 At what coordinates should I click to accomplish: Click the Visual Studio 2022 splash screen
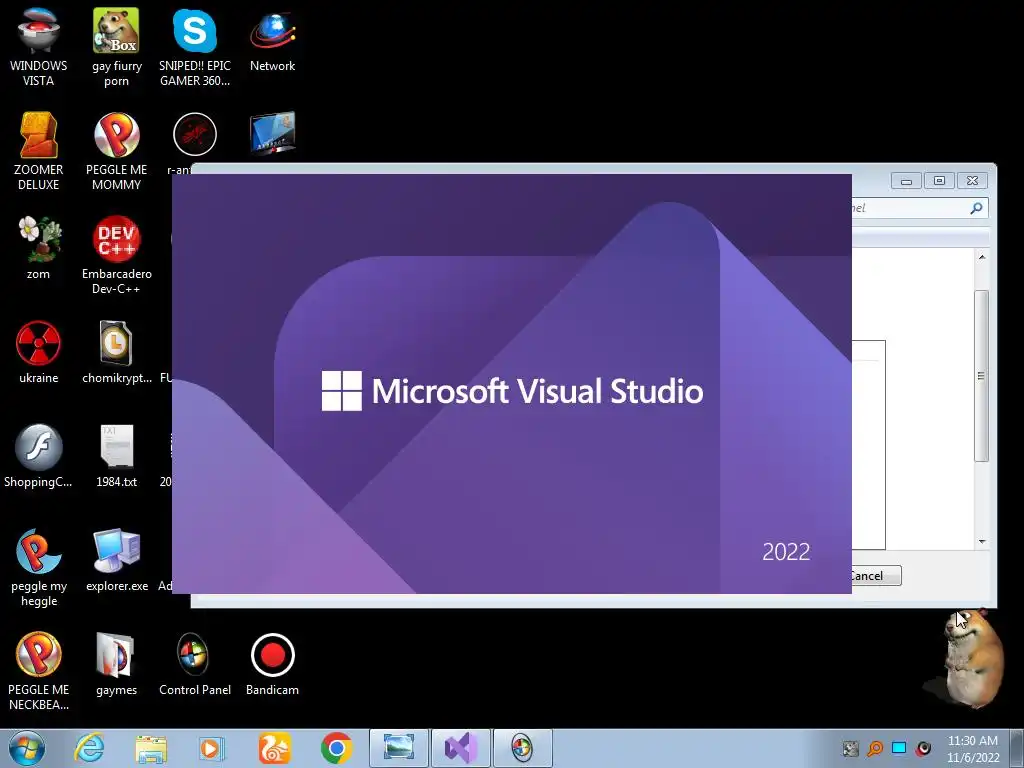(512, 384)
